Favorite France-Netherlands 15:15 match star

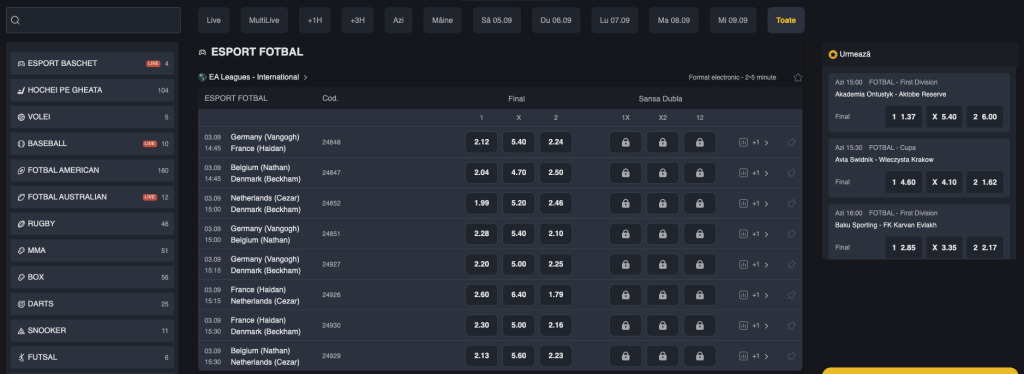[x=791, y=295]
